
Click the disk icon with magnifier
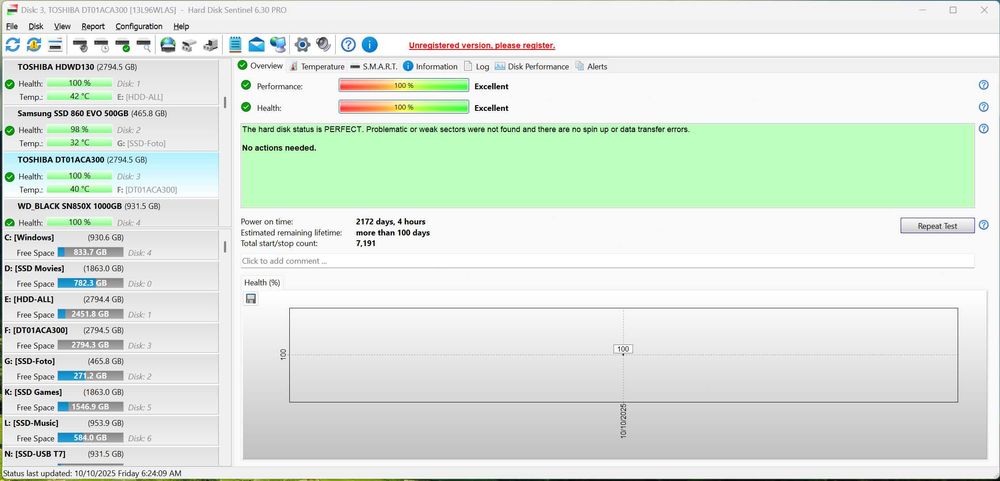(144, 45)
